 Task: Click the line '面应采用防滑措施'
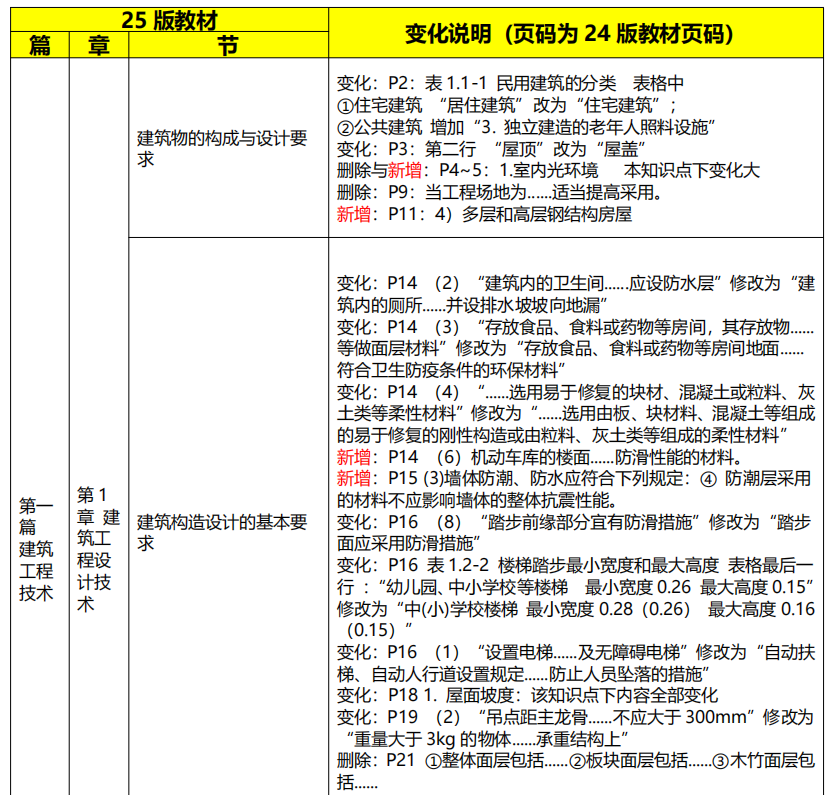coord(409,544)
